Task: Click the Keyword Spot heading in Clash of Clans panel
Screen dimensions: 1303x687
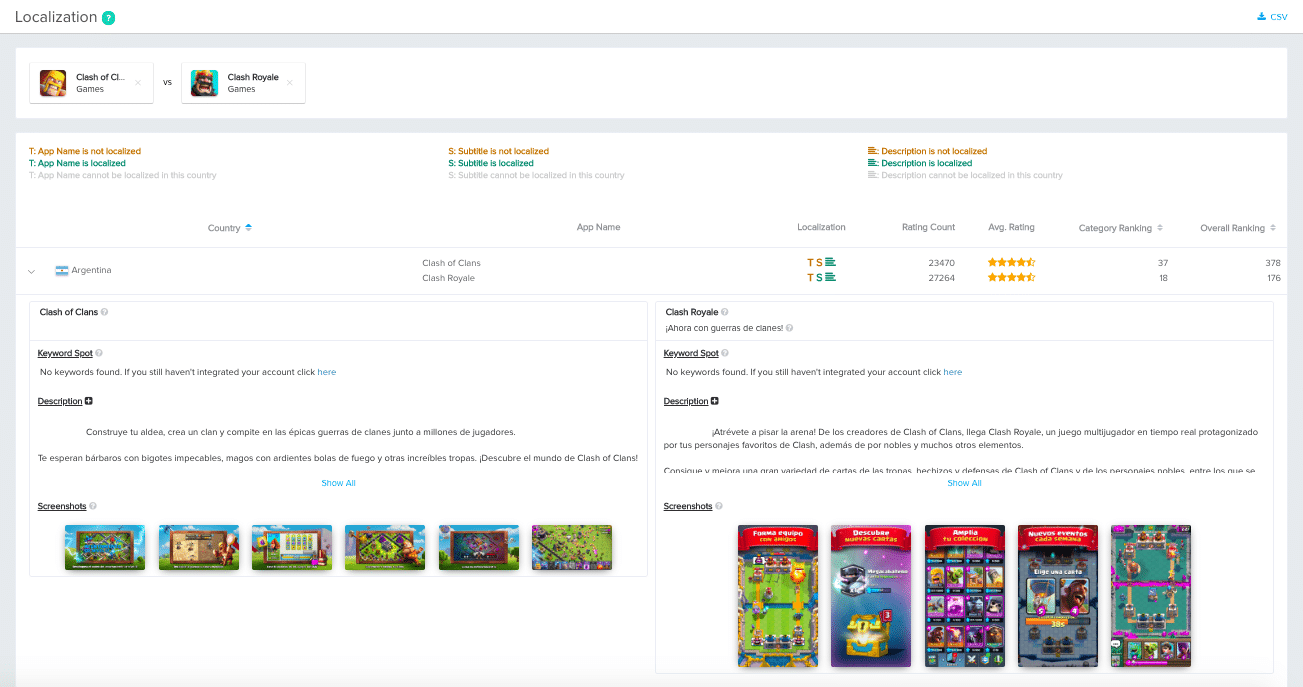Action: coord(65,353)
